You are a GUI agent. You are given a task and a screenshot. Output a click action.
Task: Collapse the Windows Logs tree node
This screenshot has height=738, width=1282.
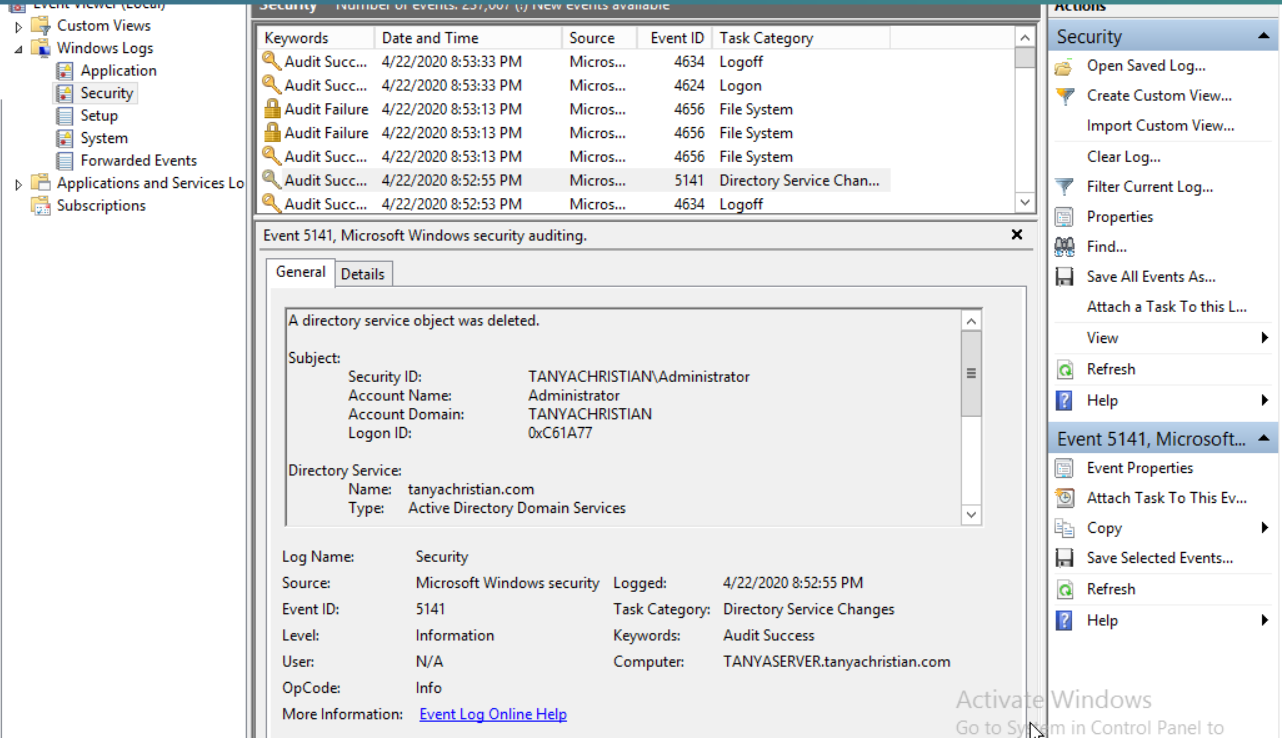tap(18, 48)
